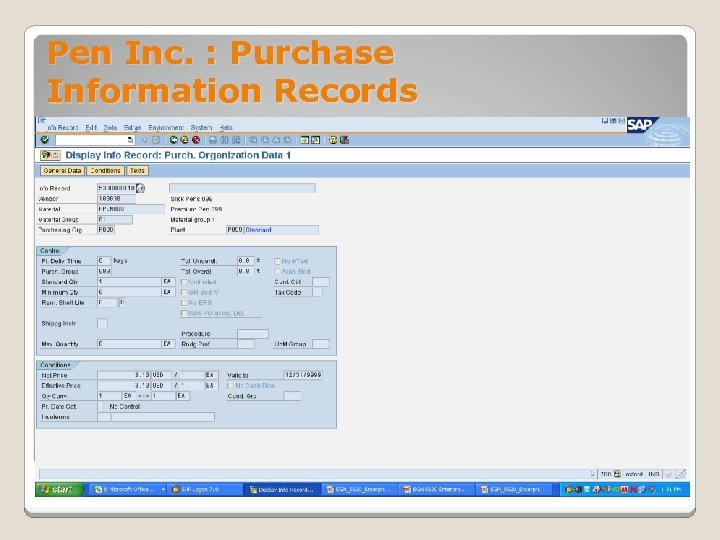720x540 pixels.
Task: Click the Purchasing Org field
Action: pyautogui.click(x=106, y=230)
